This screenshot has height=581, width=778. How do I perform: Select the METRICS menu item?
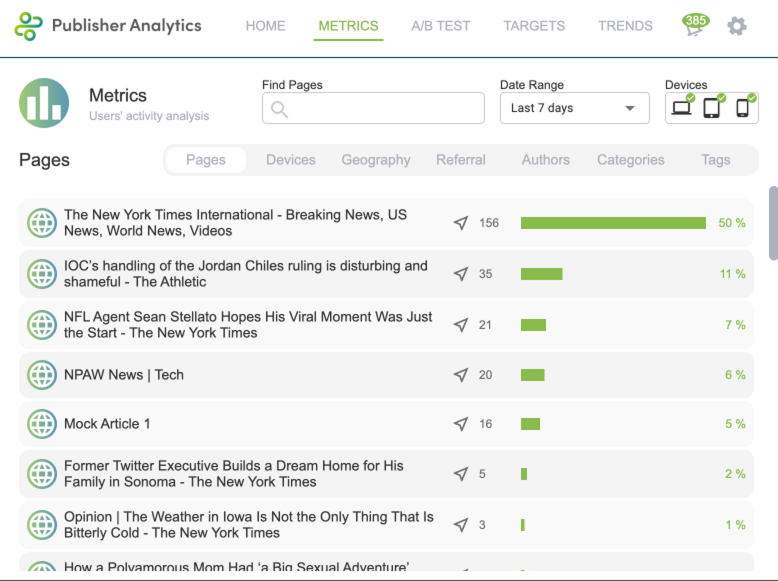348,26
